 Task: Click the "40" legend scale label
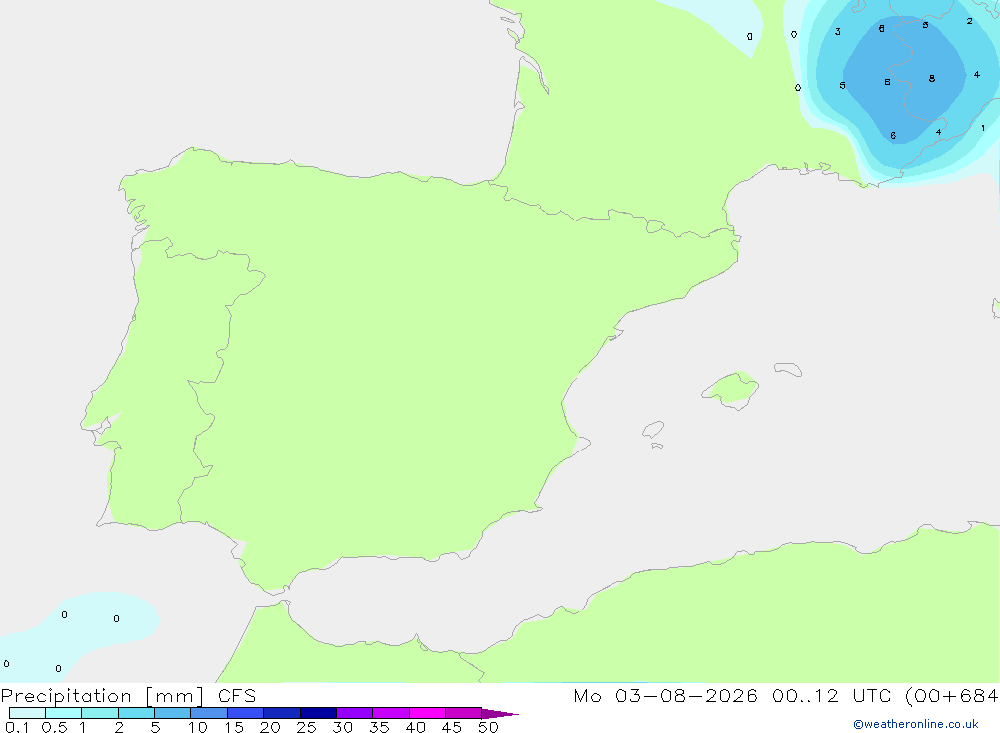coord(416,727)
